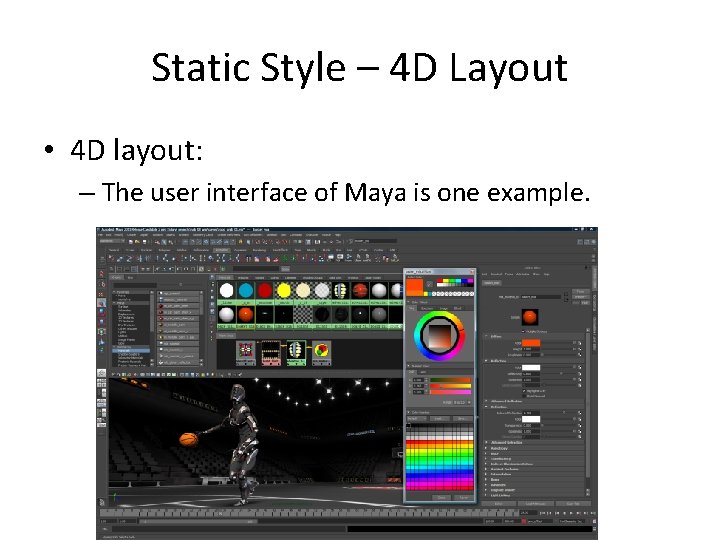Image resolution: width=720 pixels, height=540 pixels.
Task: Click the Focus button in Attribute Editor
Action: pyautogui.click(x=580, y=292)
